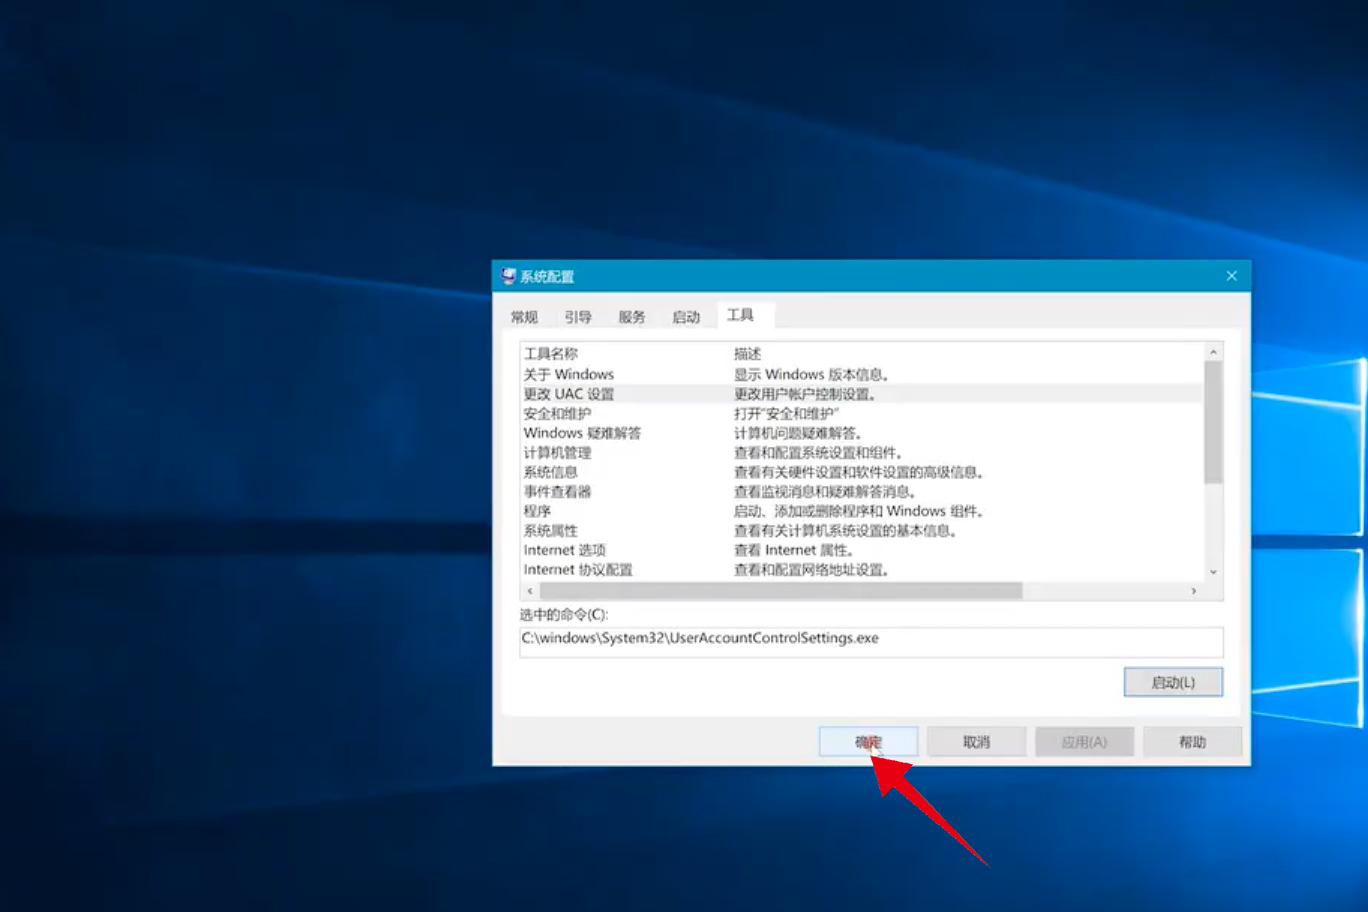
Task: Select the Internet 协议配置 row
Action: pos(861,569)
